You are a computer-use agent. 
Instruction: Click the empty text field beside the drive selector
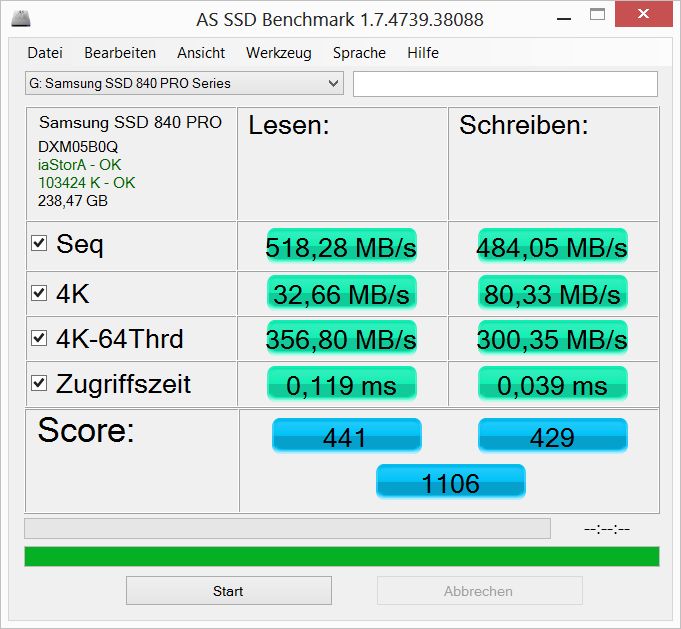tap(505, 84)
